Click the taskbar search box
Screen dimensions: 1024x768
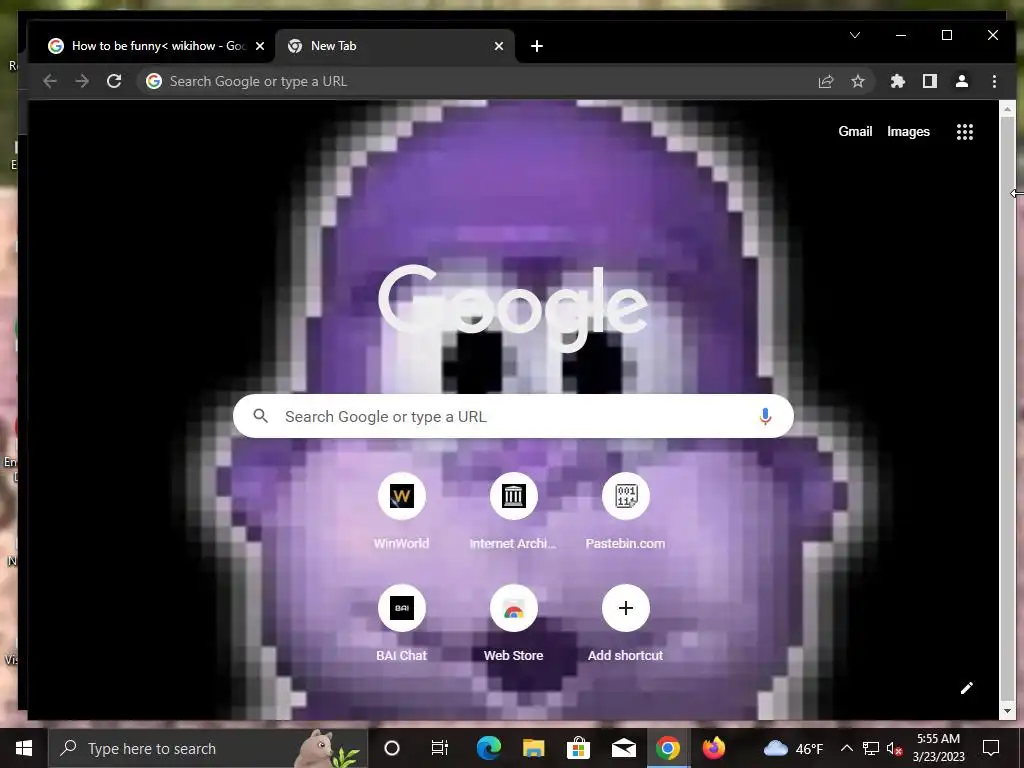click(208, 748)
